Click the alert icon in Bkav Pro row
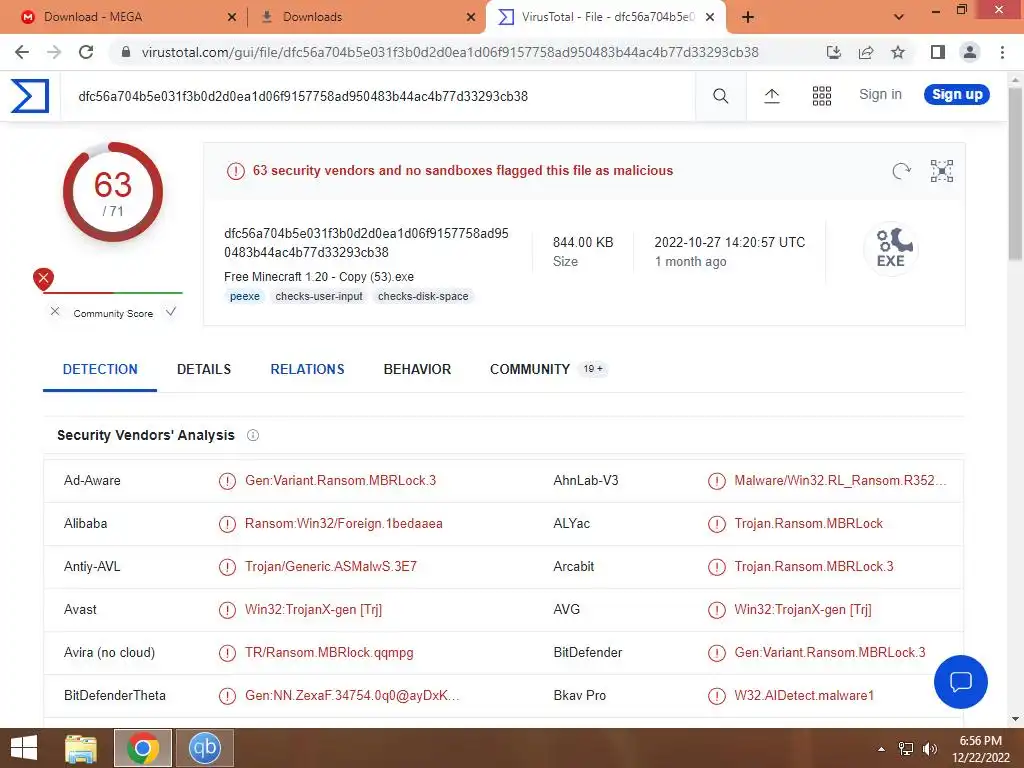 click(716, 696)
